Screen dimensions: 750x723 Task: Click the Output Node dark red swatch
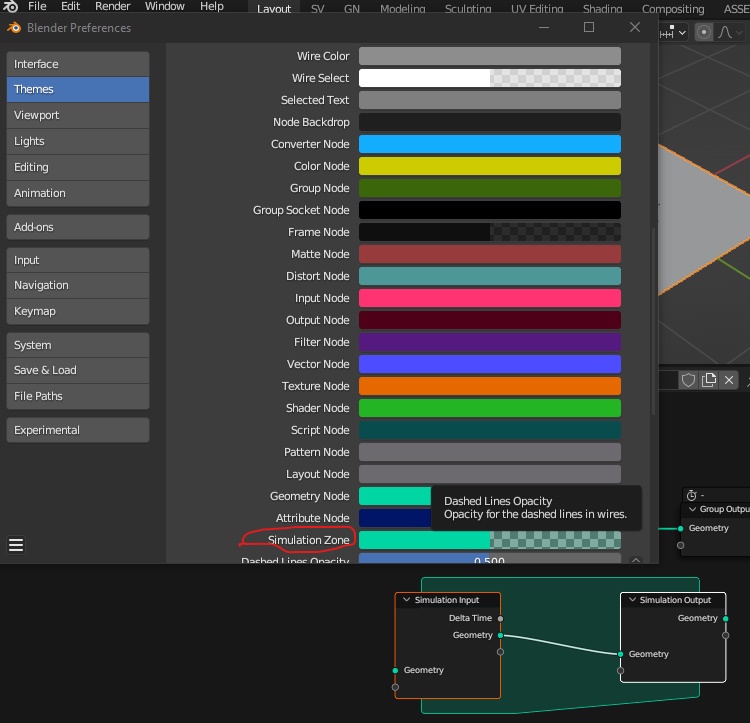tap(490, 320)
